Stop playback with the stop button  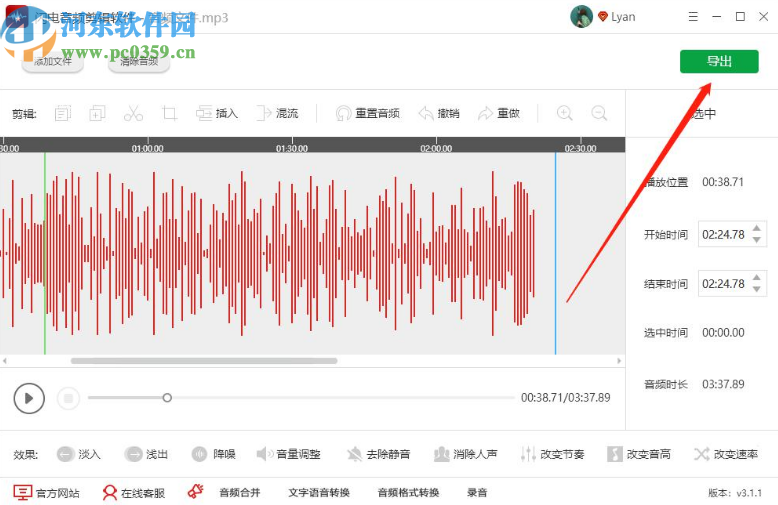[x=68, y=398]
